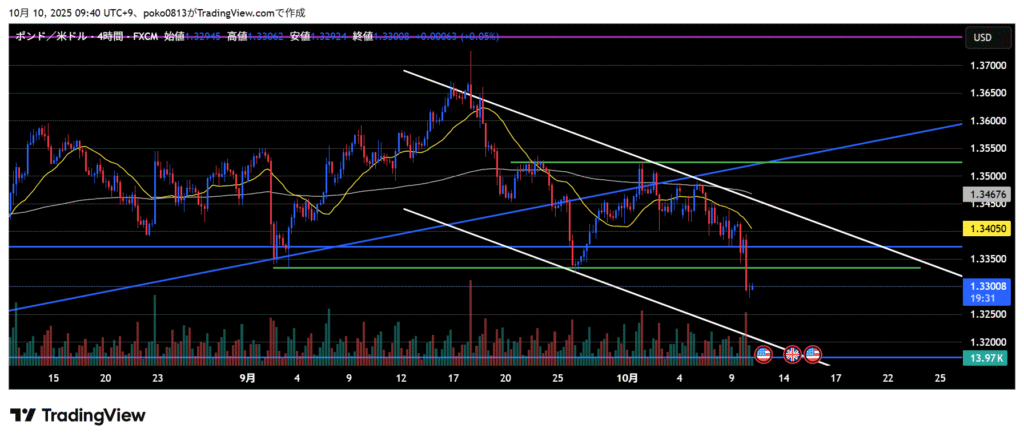
Task: Click the 23 date on time axis
Action: click(x=157, y=378)
